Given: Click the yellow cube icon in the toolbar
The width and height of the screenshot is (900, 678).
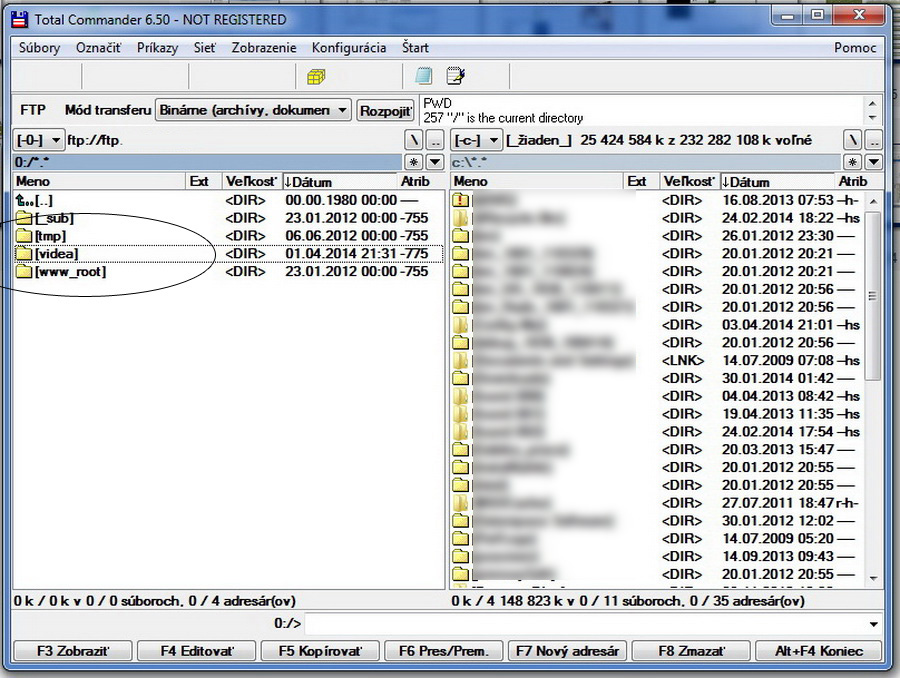Looking at the screenshot, I should 316,76.
